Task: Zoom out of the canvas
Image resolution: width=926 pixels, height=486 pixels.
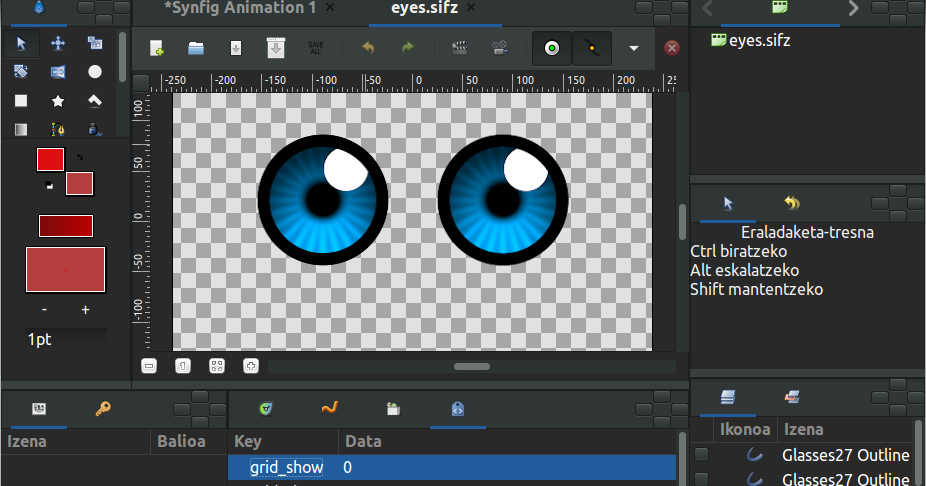Action: click(x=149, y=366)
